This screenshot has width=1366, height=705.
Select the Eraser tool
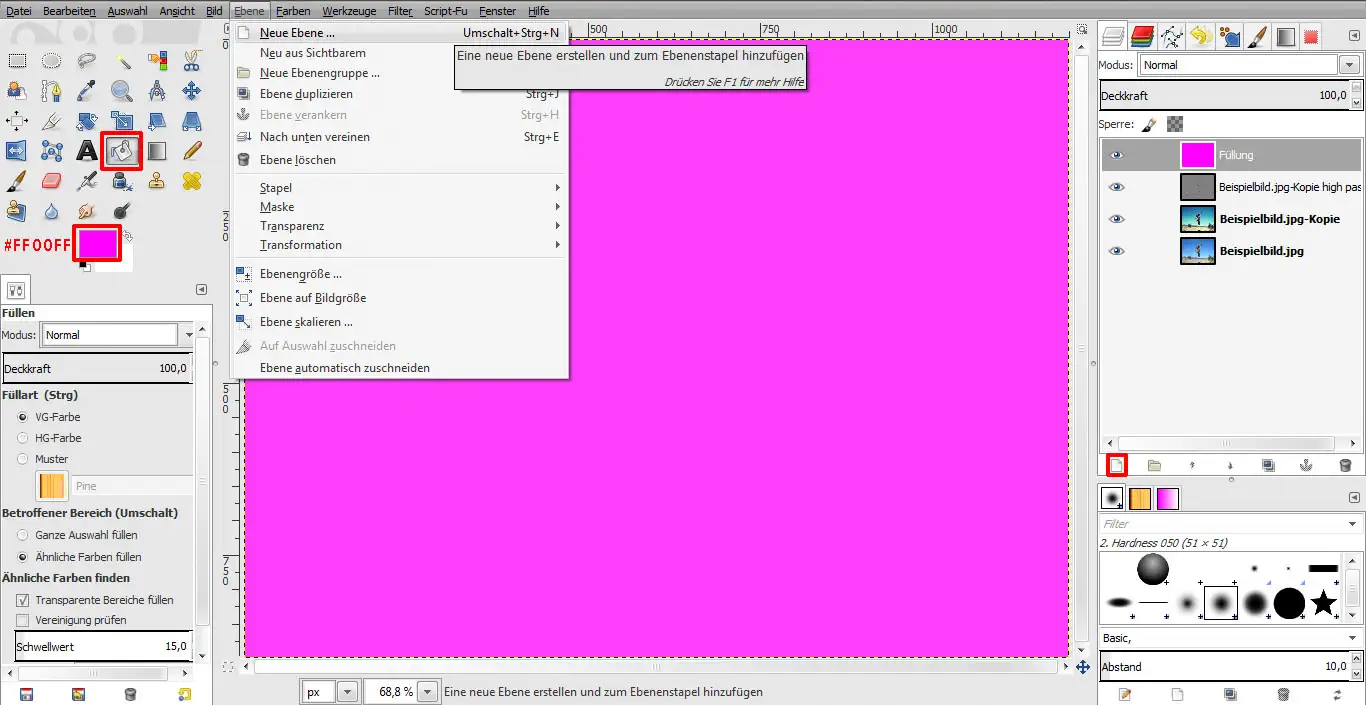pyautogui.click(x=52, y=181)
